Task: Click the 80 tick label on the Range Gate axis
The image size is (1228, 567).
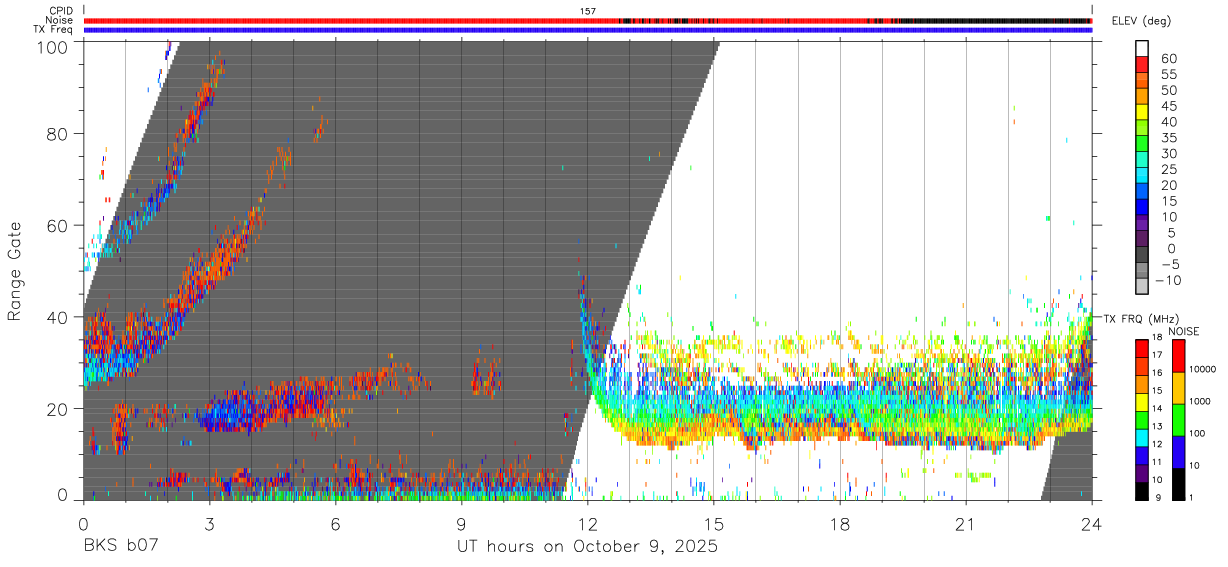Action: [58, 134]
